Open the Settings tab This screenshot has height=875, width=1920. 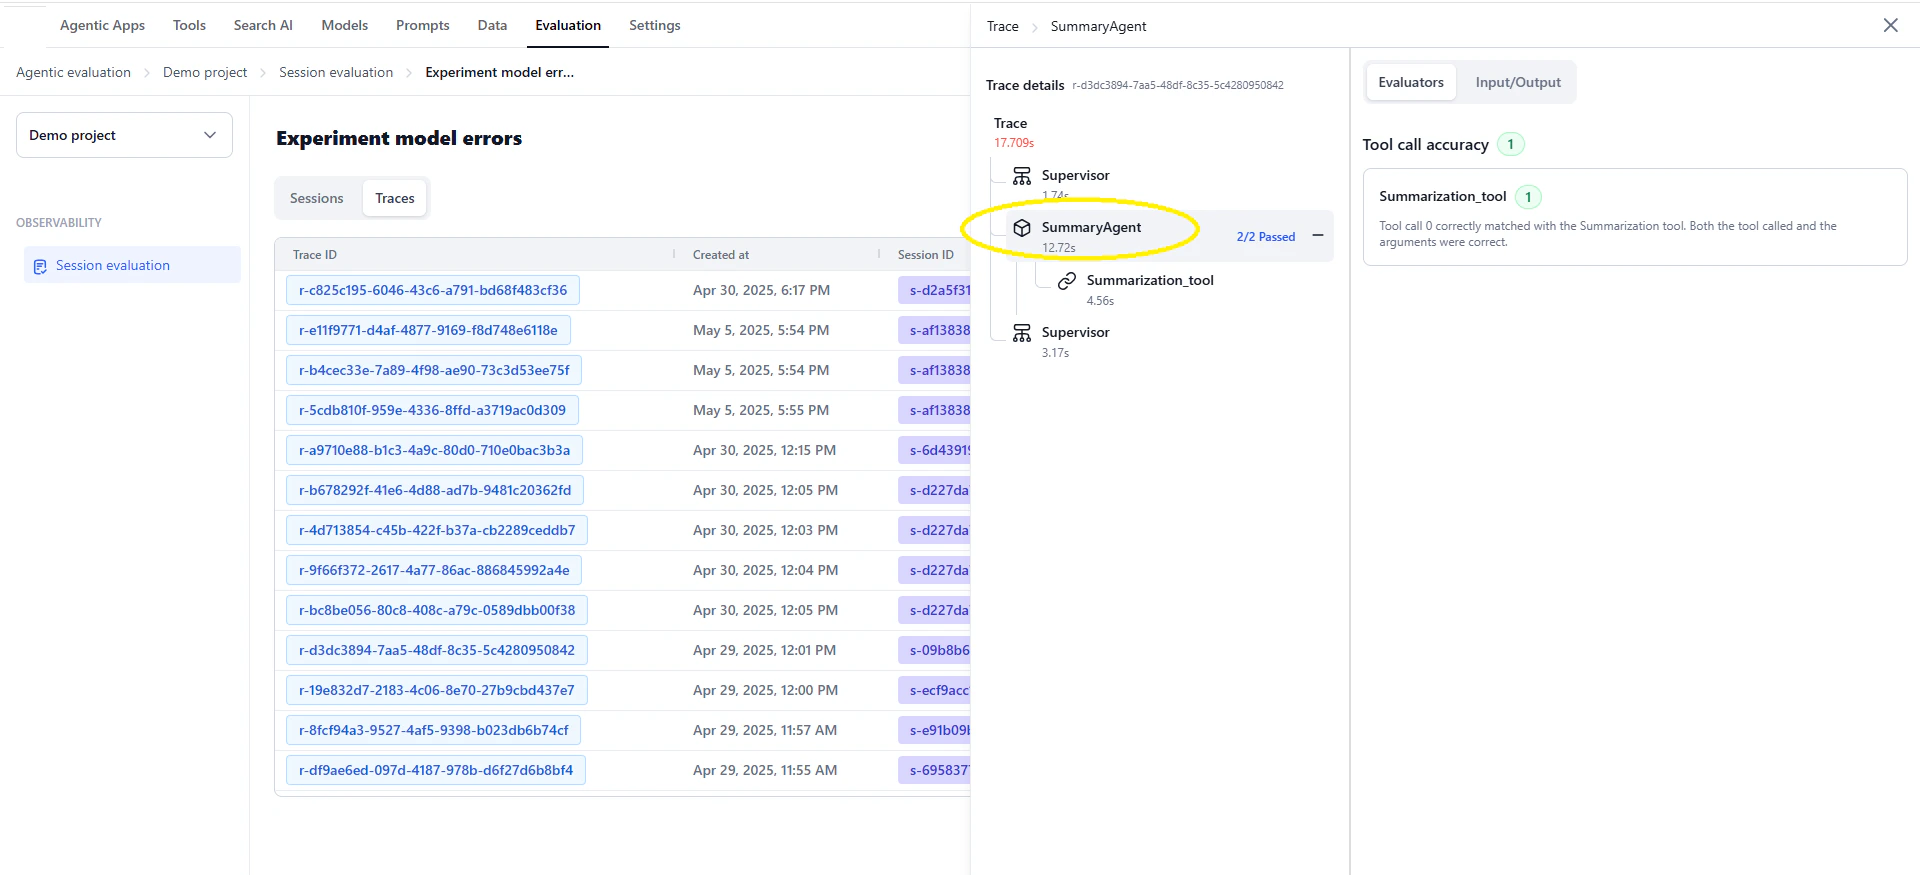pos(654,25)
